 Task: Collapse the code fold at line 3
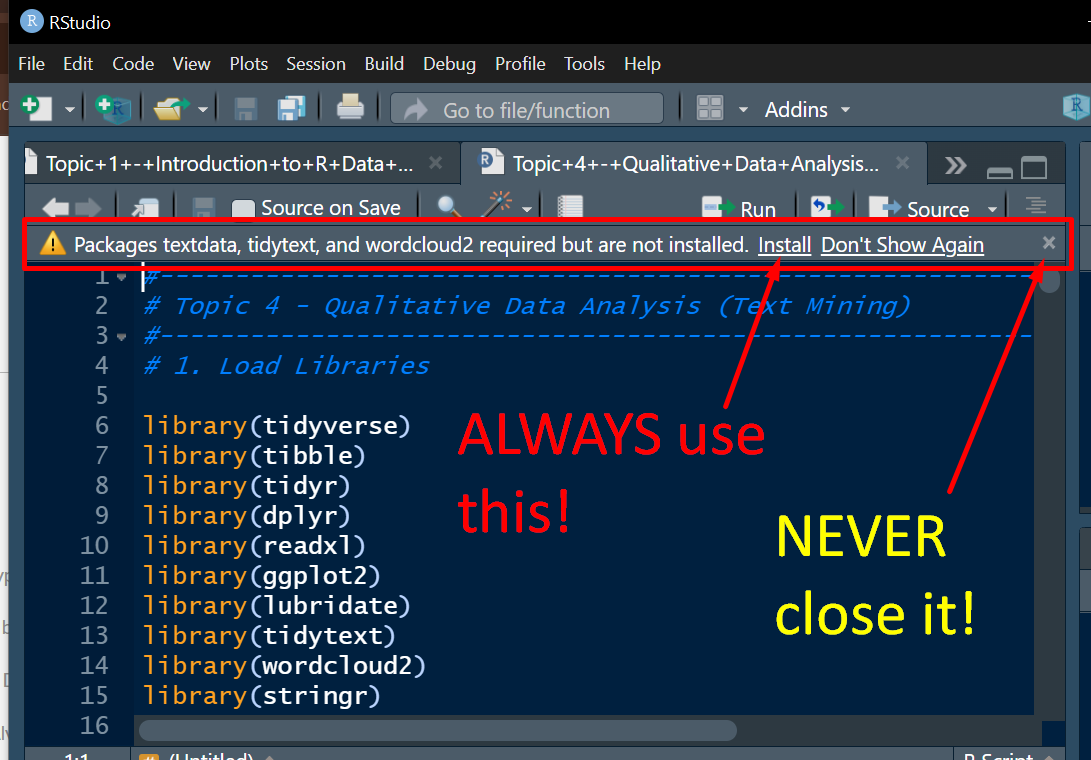point(122,337)
